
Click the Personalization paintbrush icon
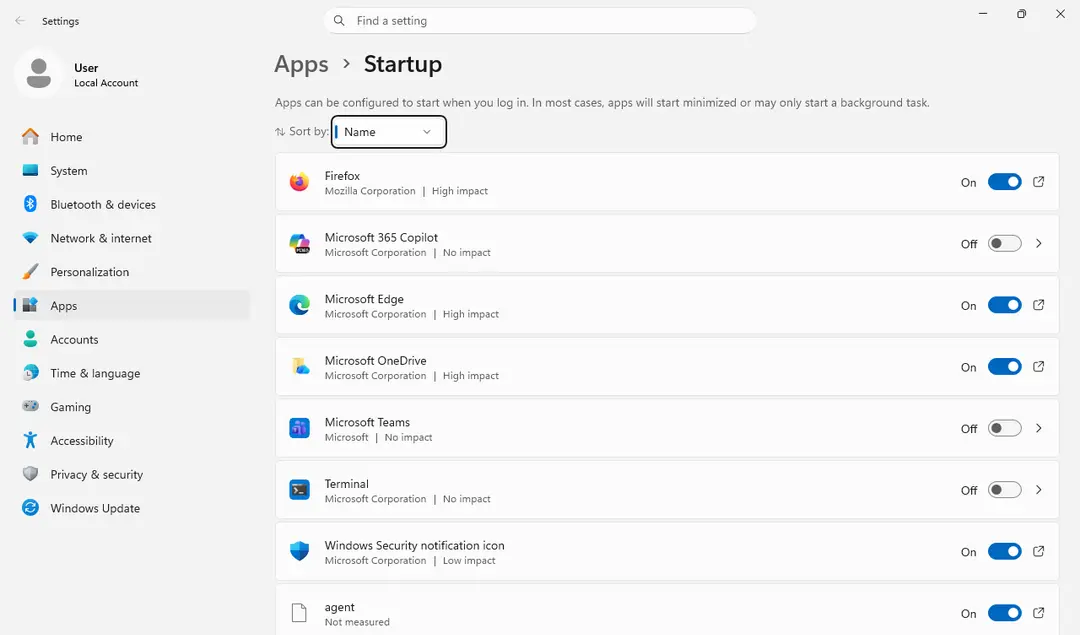[x=30, y=271]
